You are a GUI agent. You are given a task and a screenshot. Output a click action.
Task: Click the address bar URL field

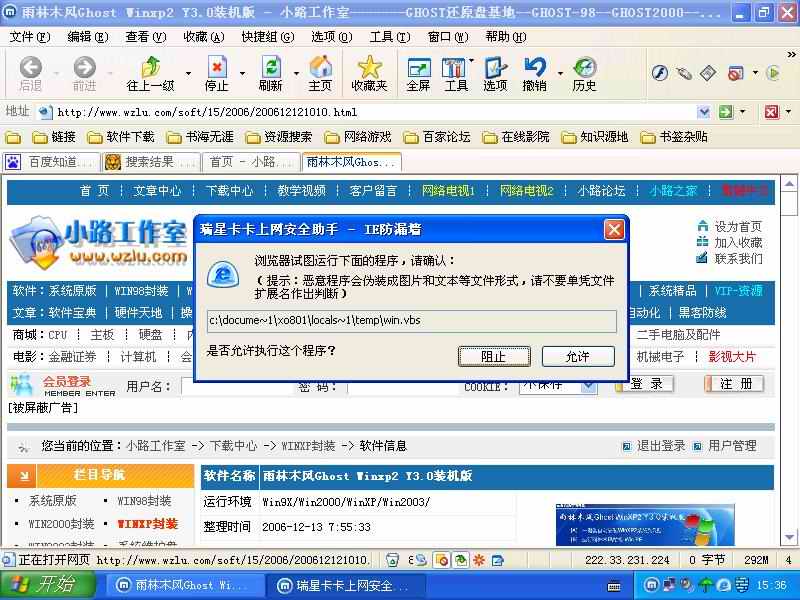[x=375, y=112]
